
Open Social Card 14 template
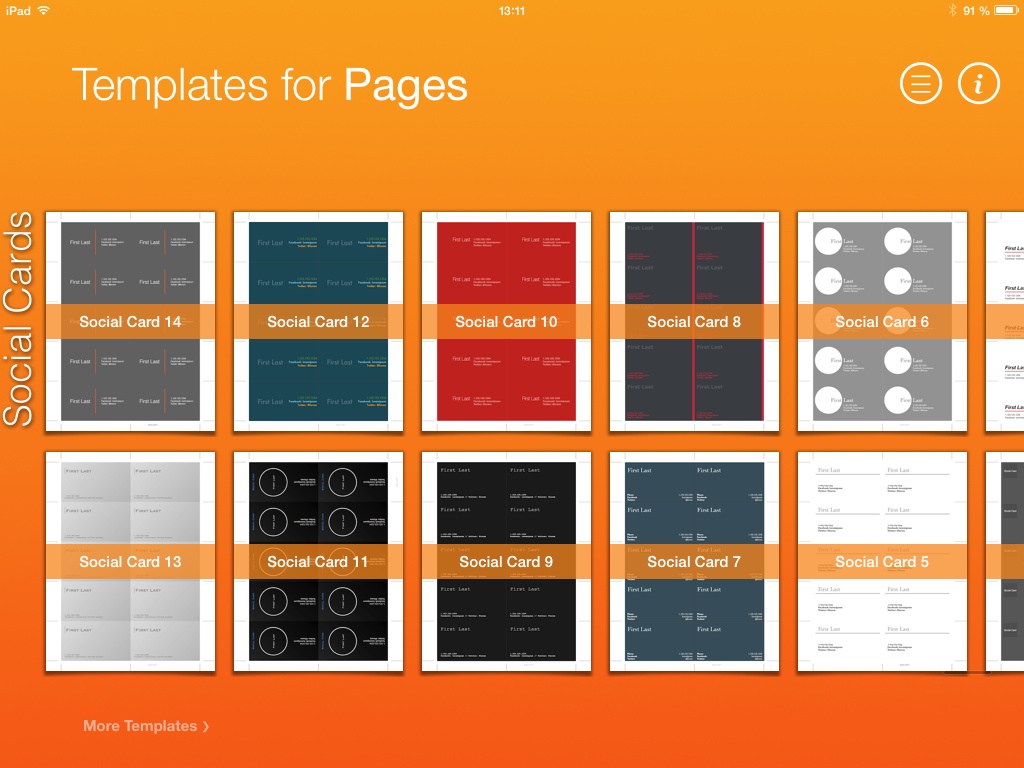click(x=130, y=322)
